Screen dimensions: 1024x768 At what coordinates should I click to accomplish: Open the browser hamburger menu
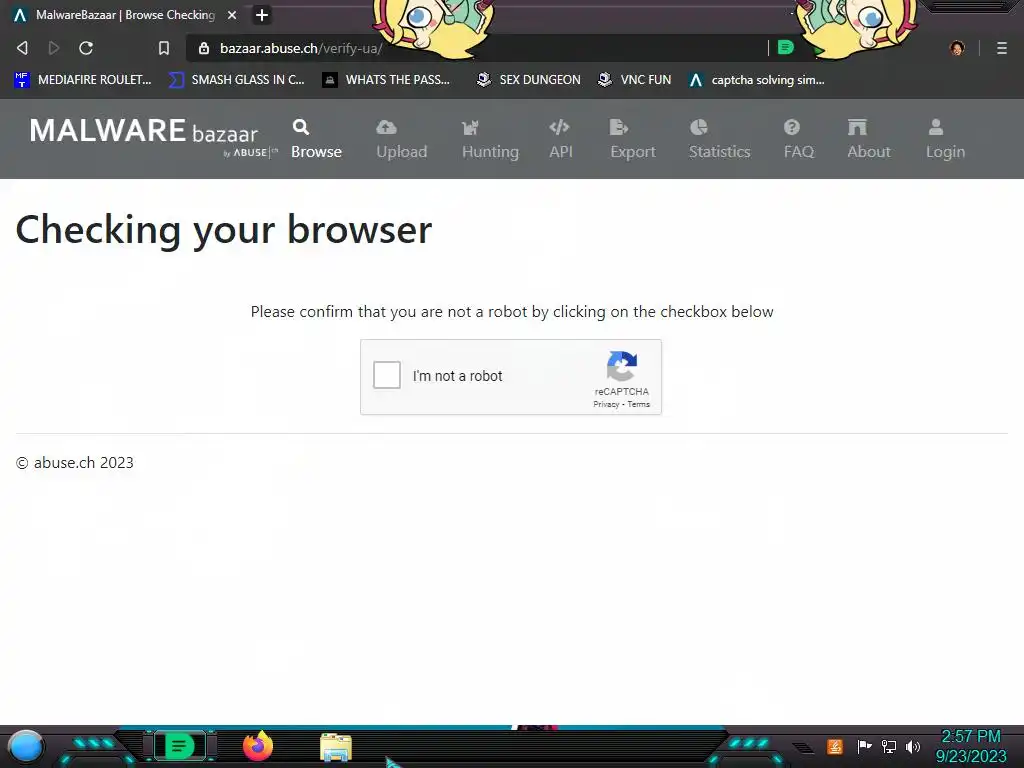pos(1002,48)
